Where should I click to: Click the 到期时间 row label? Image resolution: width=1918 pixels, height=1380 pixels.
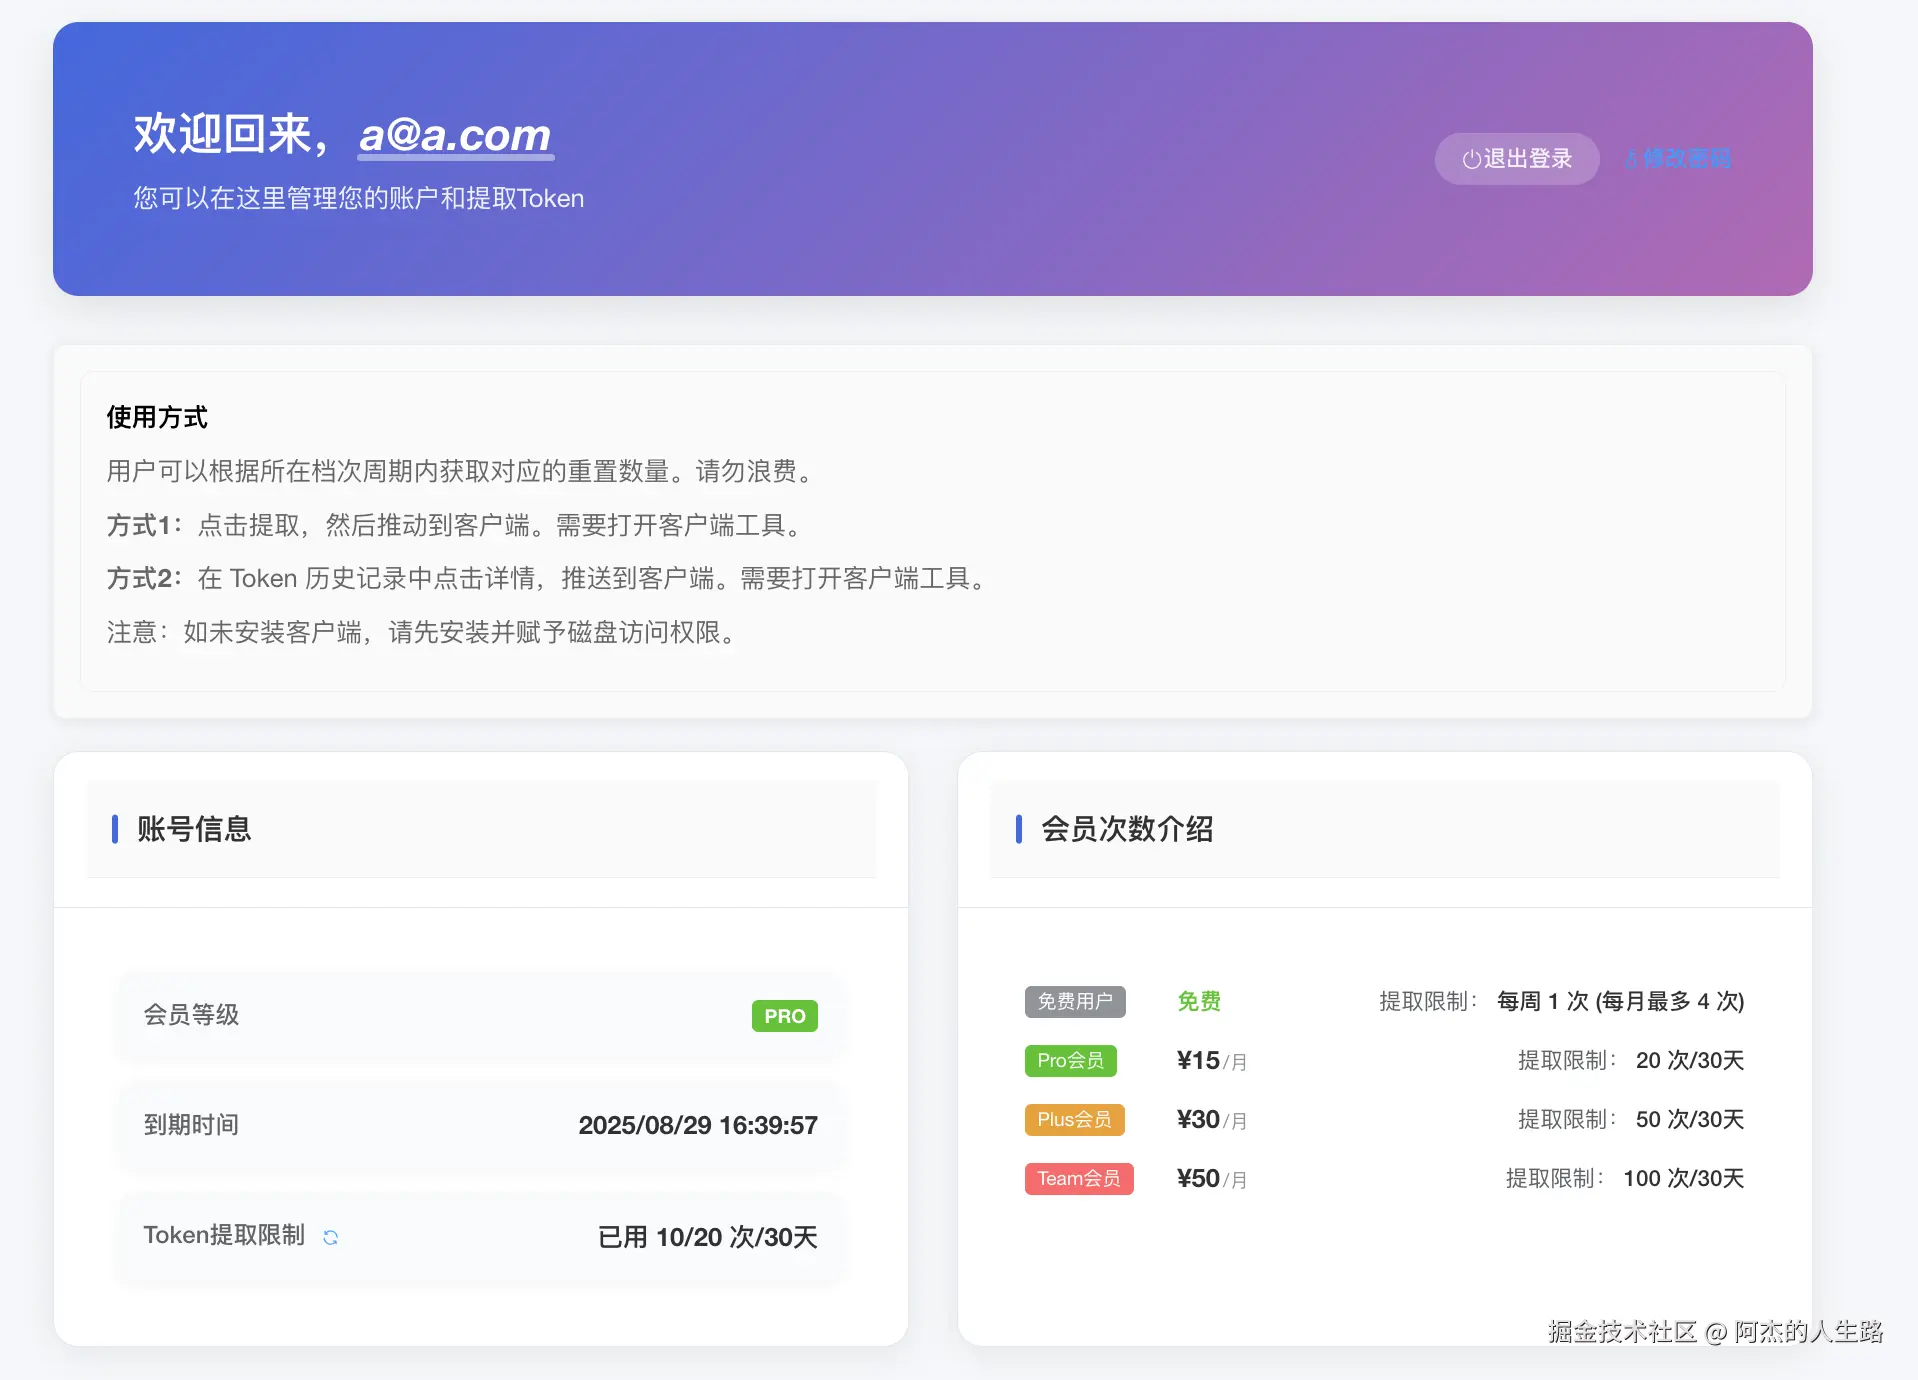pos(191,1125)
